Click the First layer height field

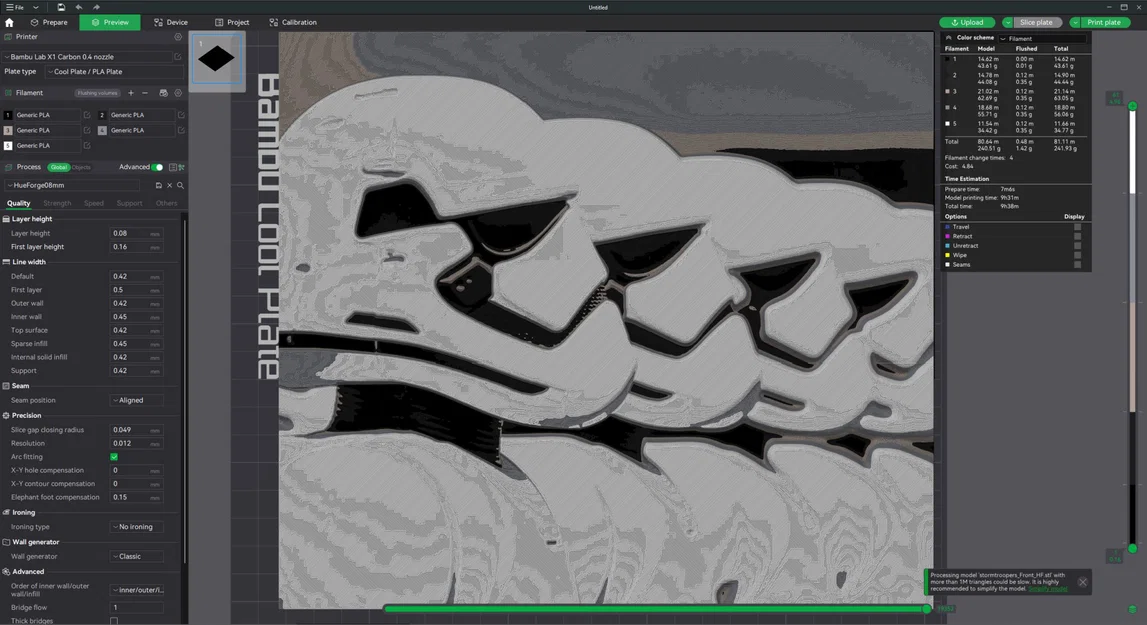point(136,247)
